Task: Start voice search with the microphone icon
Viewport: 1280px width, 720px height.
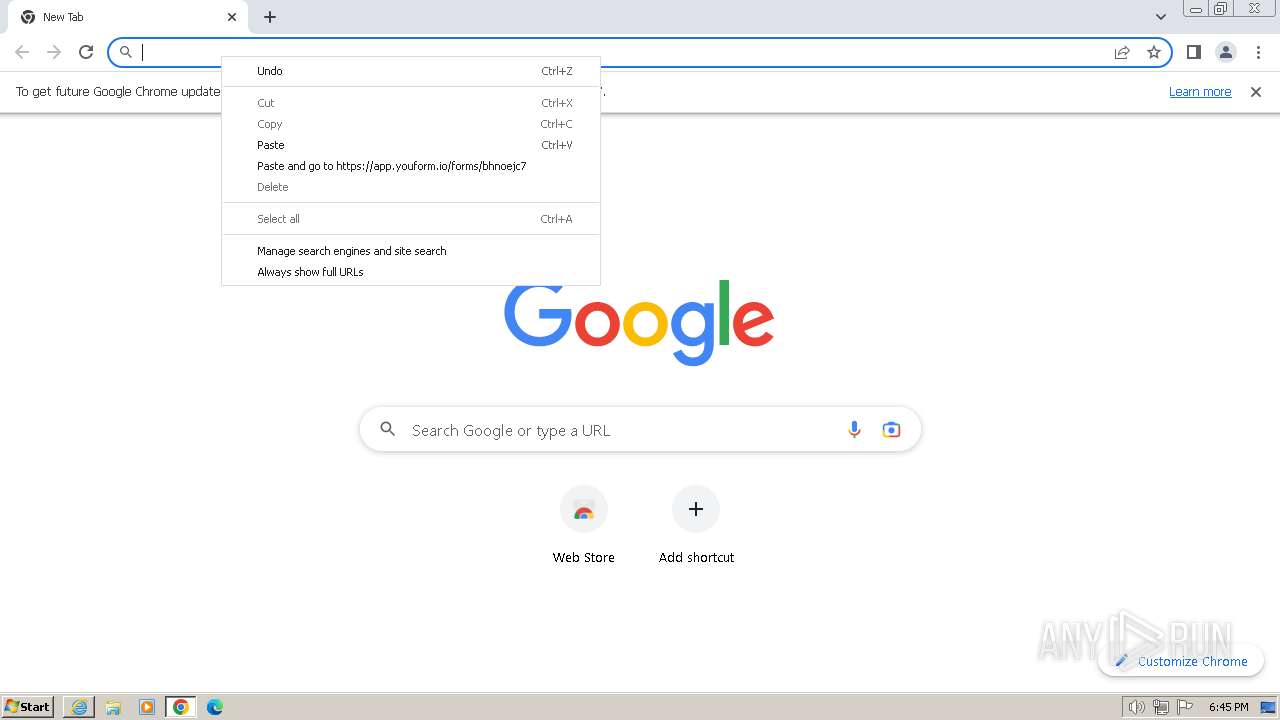Action: pos(854,430)
